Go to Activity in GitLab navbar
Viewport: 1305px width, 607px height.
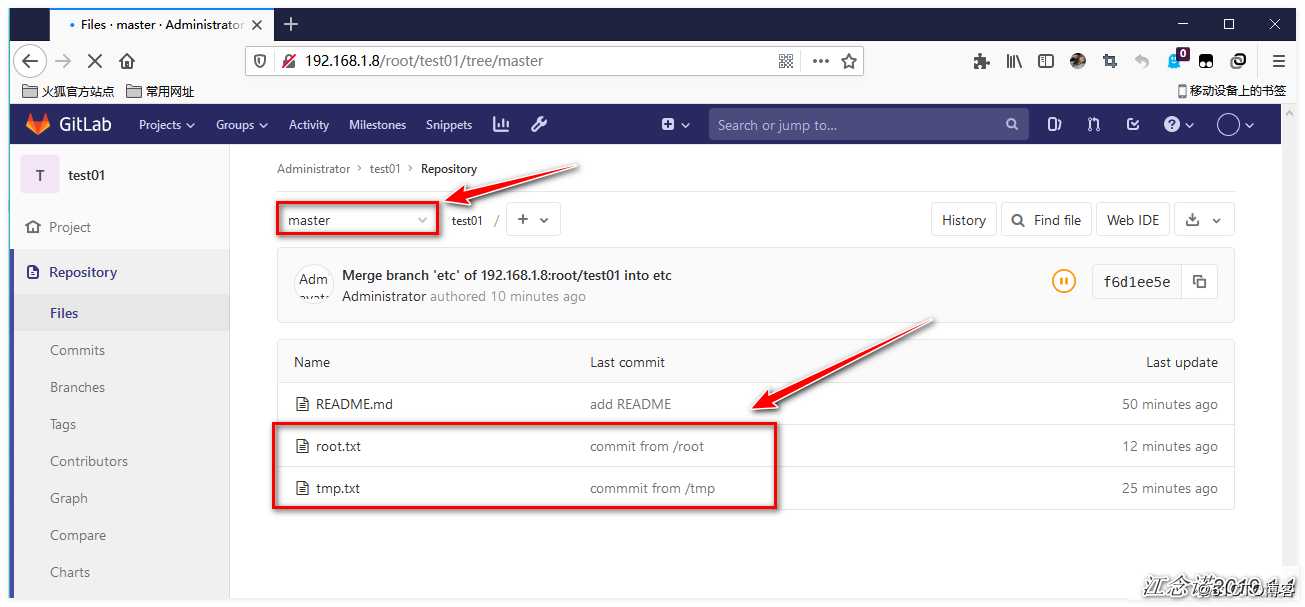coord(309,124)
